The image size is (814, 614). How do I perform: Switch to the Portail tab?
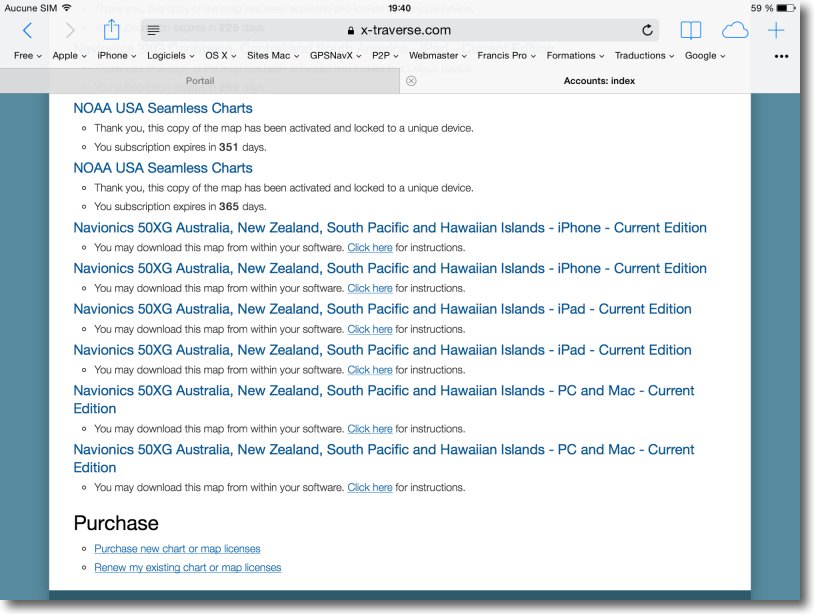(x=200, y=81)
